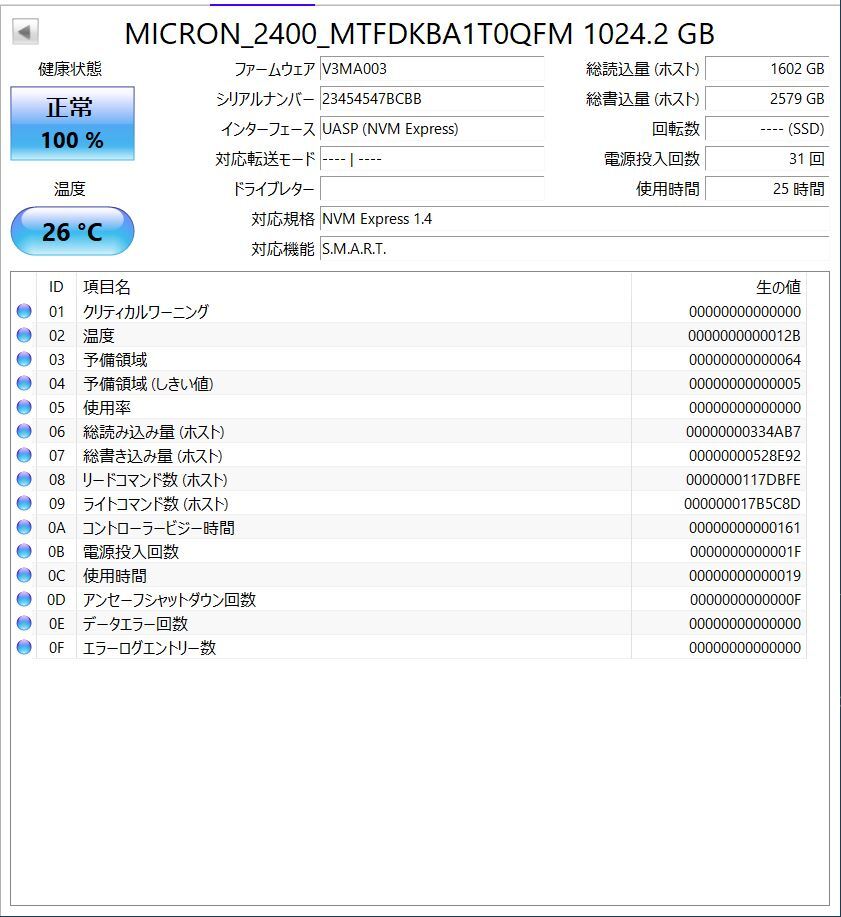Click the blue status icon for 予備領域 row 03
The image size is (841, 917).
pyautogui.click(x=24, y=359)
